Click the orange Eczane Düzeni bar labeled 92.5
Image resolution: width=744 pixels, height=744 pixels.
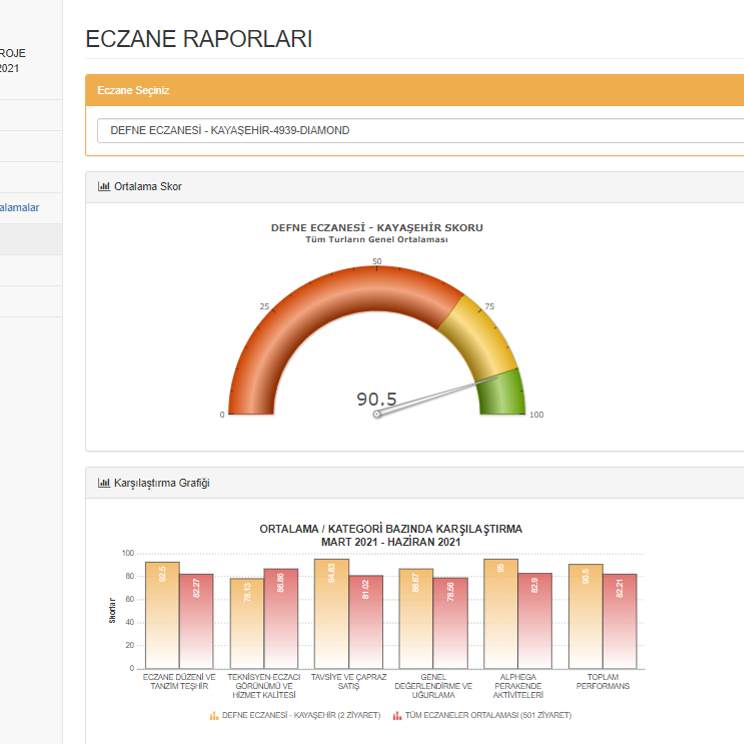tap(162, 615)
